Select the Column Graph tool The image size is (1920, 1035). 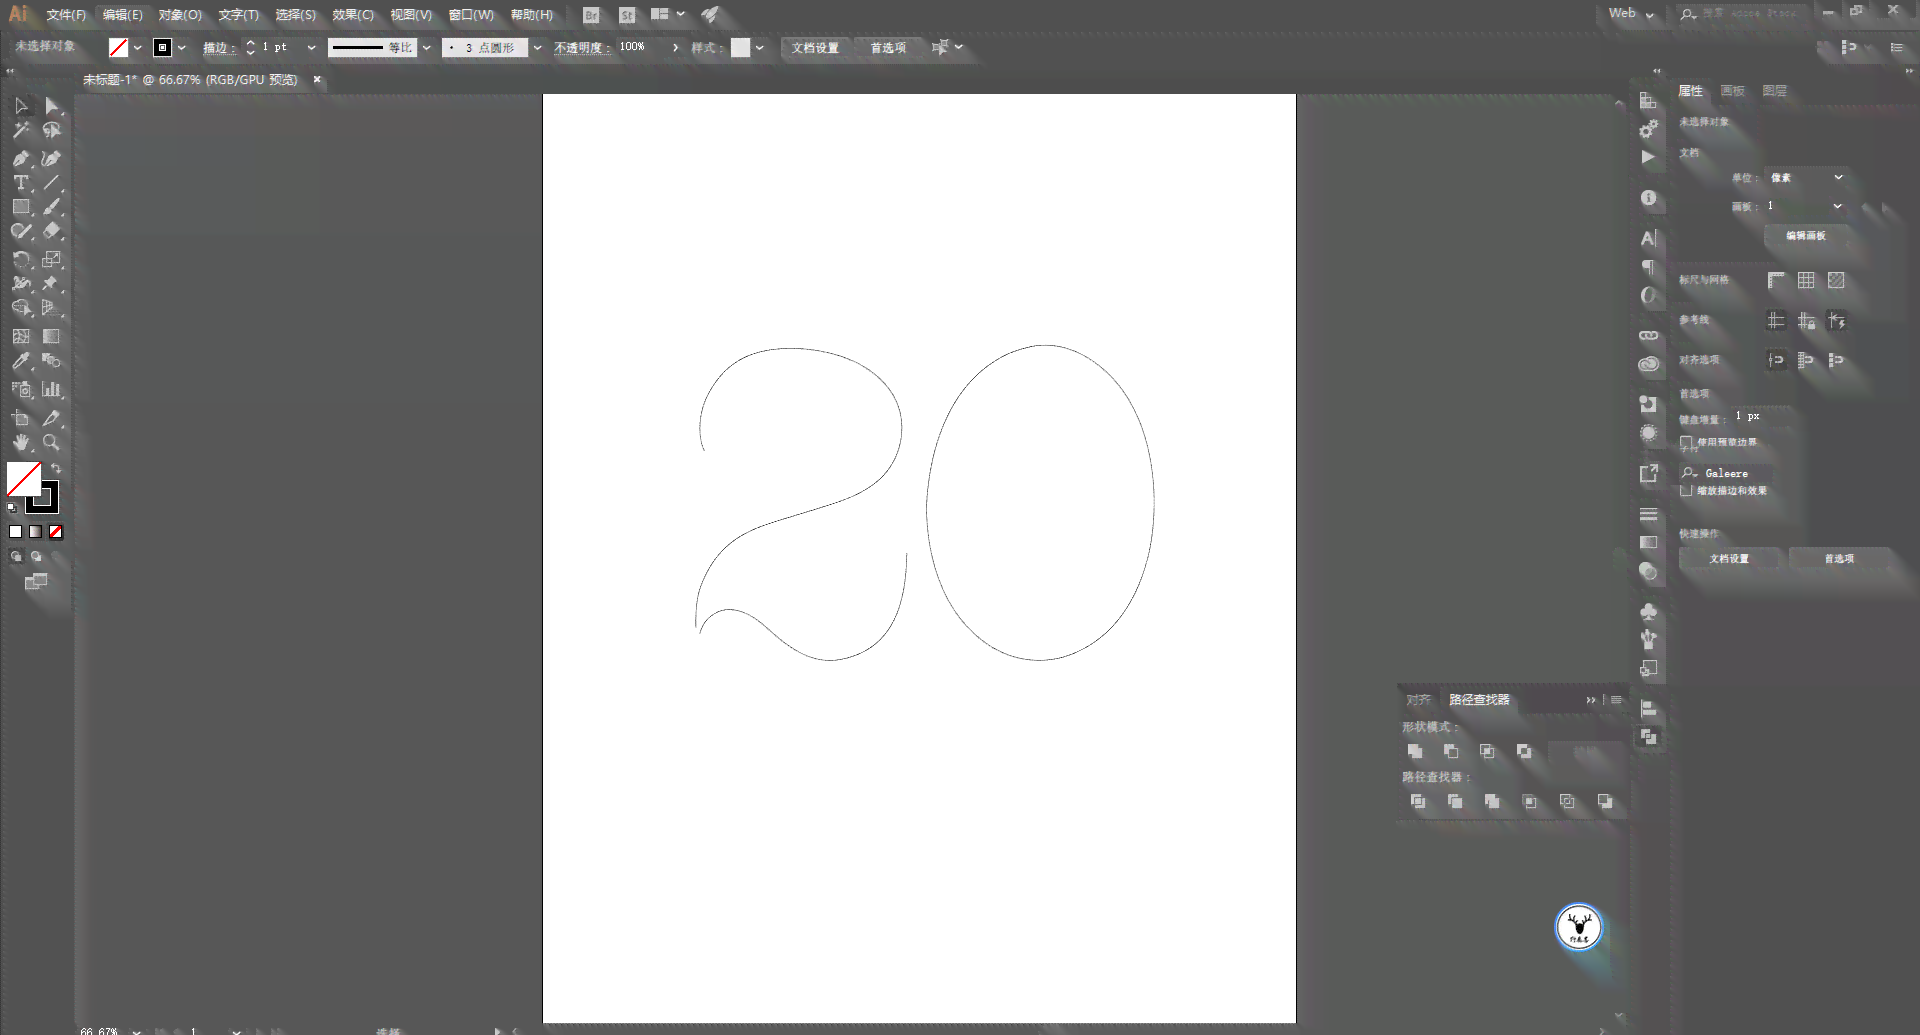pos(52,390)
